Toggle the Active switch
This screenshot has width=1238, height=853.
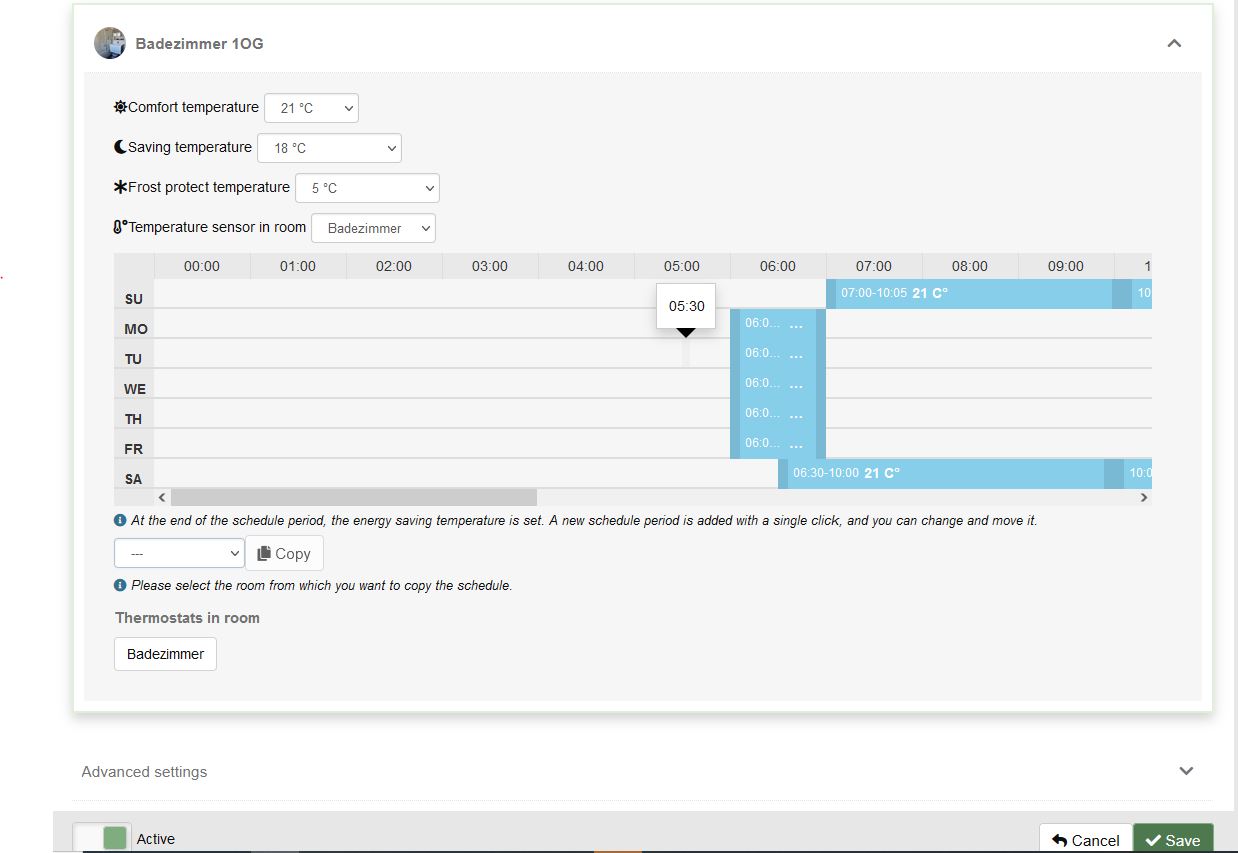pos(103,838)
